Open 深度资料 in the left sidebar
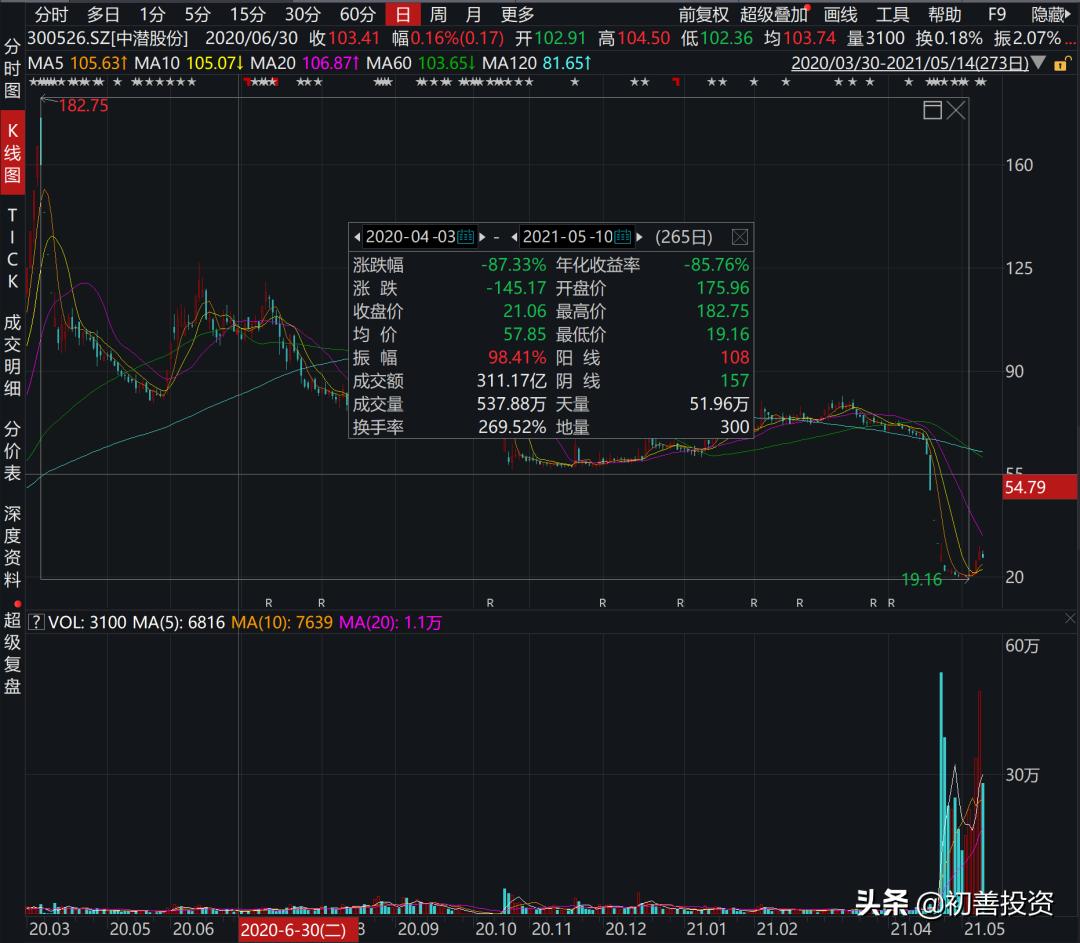 tap(12, 547)
